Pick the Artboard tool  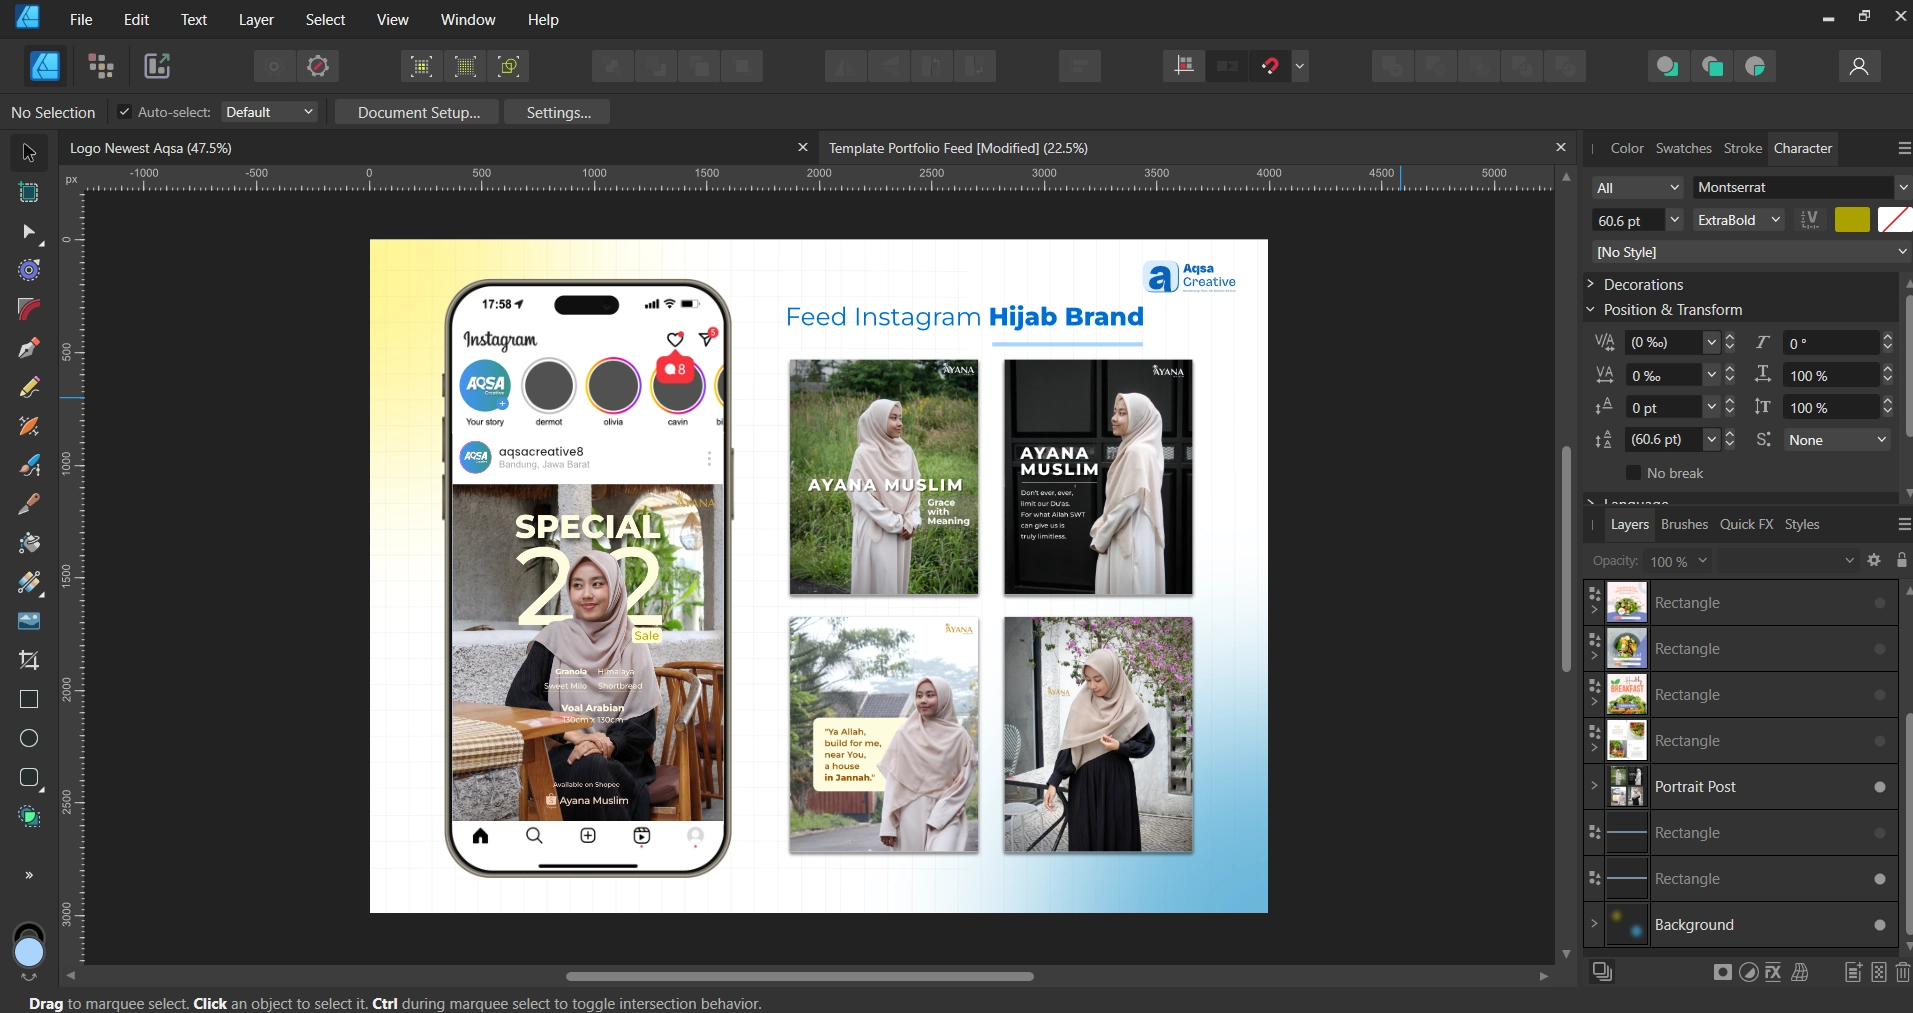(x=29, y=192)
